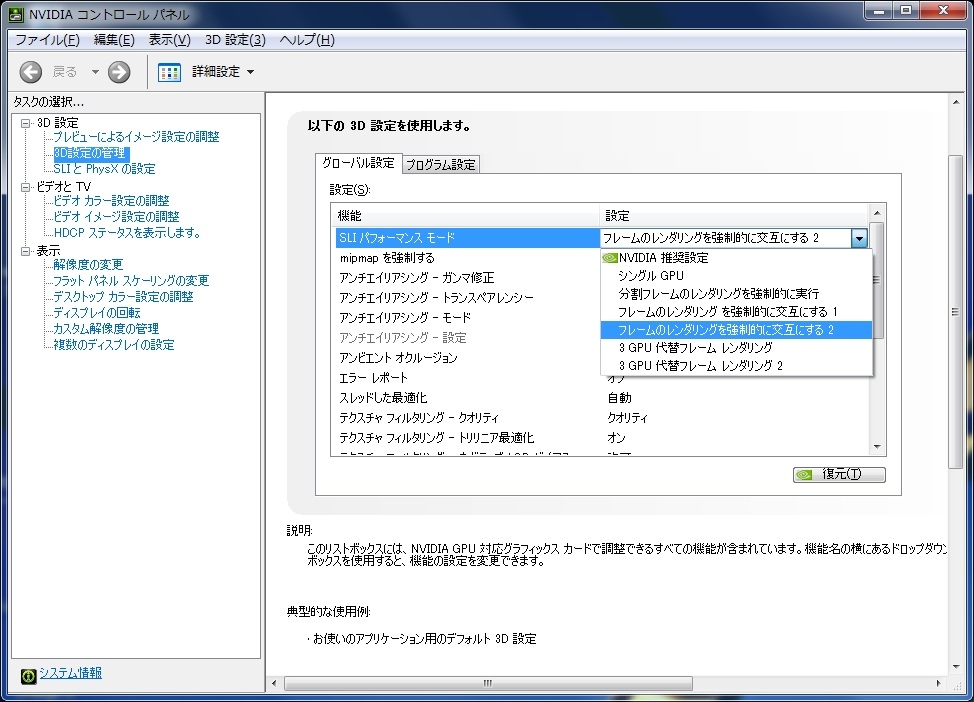Click main pane scroll-up arrow
Viewport: 974px width, 702px height.
point(956,102)
